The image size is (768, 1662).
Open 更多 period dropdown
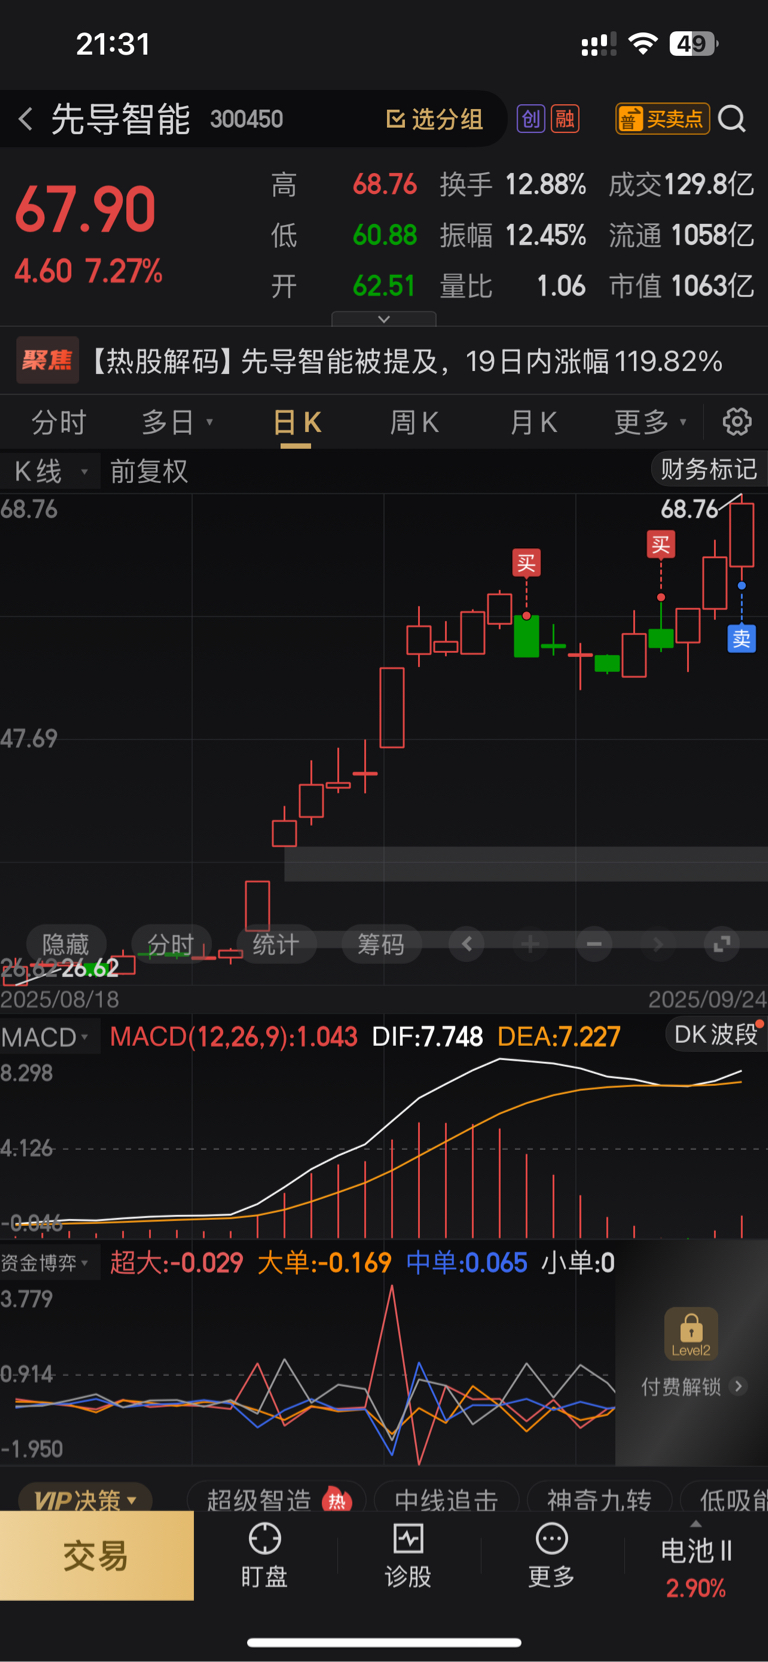(650, 422)
